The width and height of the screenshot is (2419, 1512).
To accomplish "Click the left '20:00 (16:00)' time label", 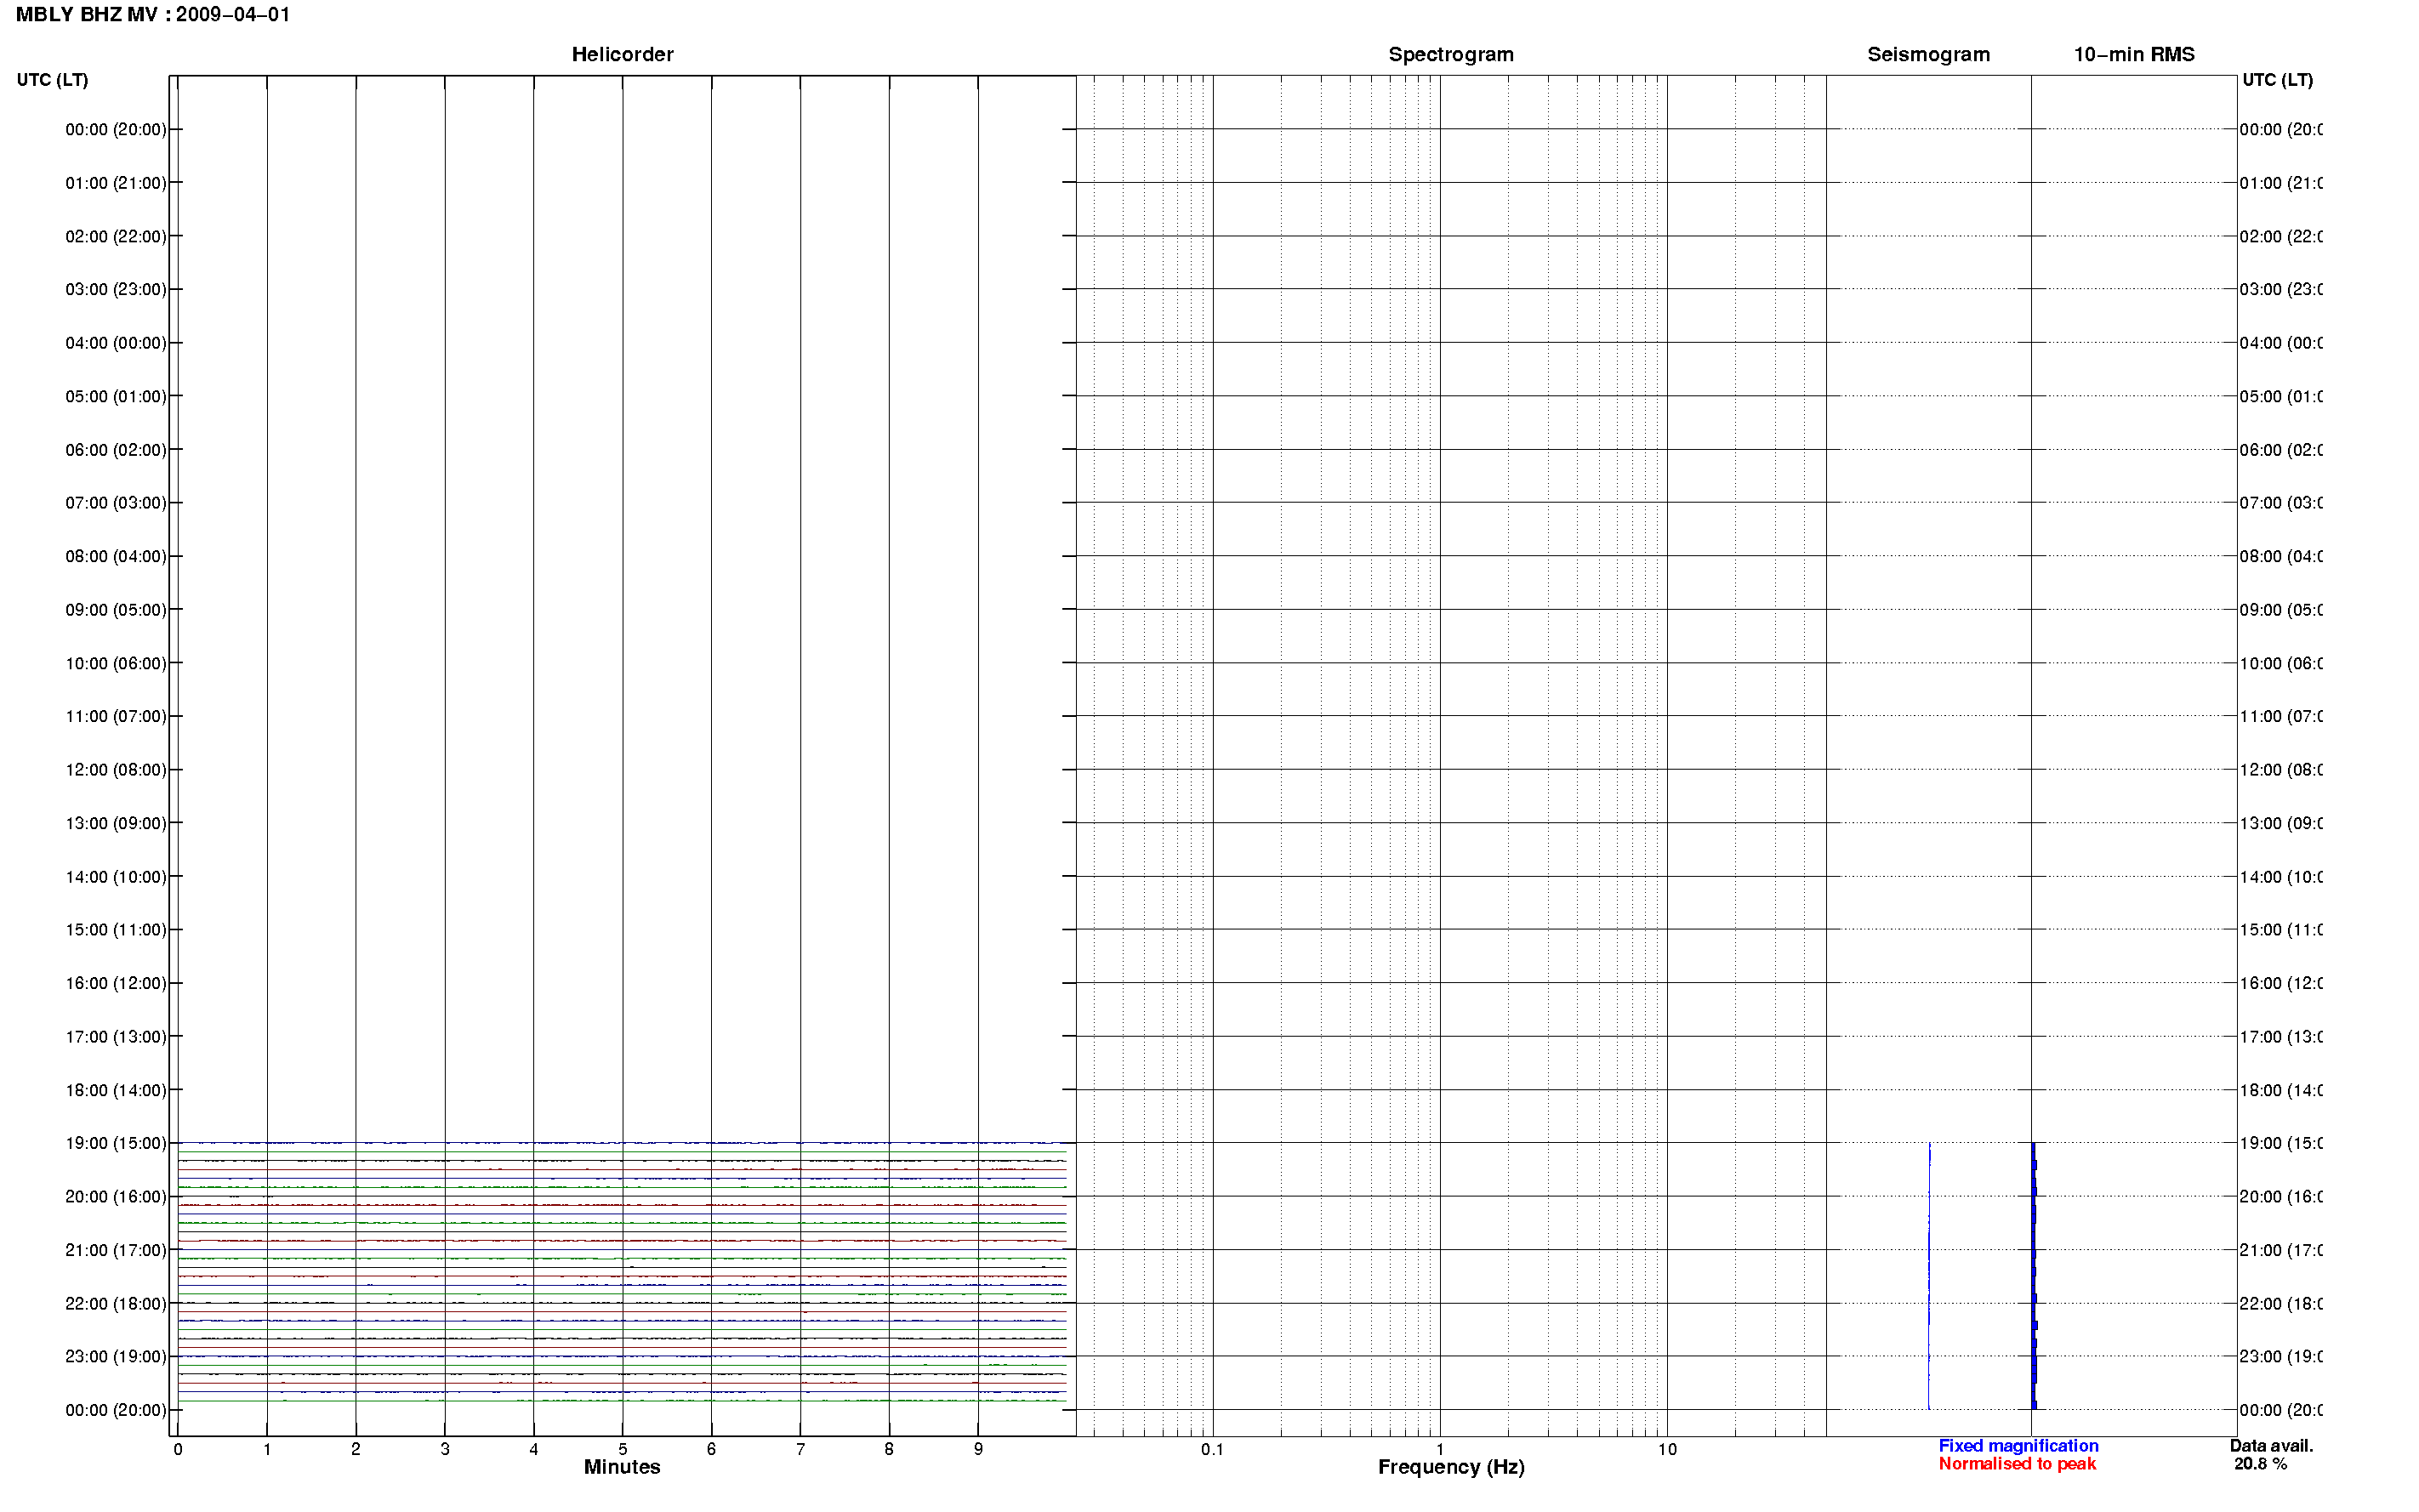I will [x=116, y=1197].
